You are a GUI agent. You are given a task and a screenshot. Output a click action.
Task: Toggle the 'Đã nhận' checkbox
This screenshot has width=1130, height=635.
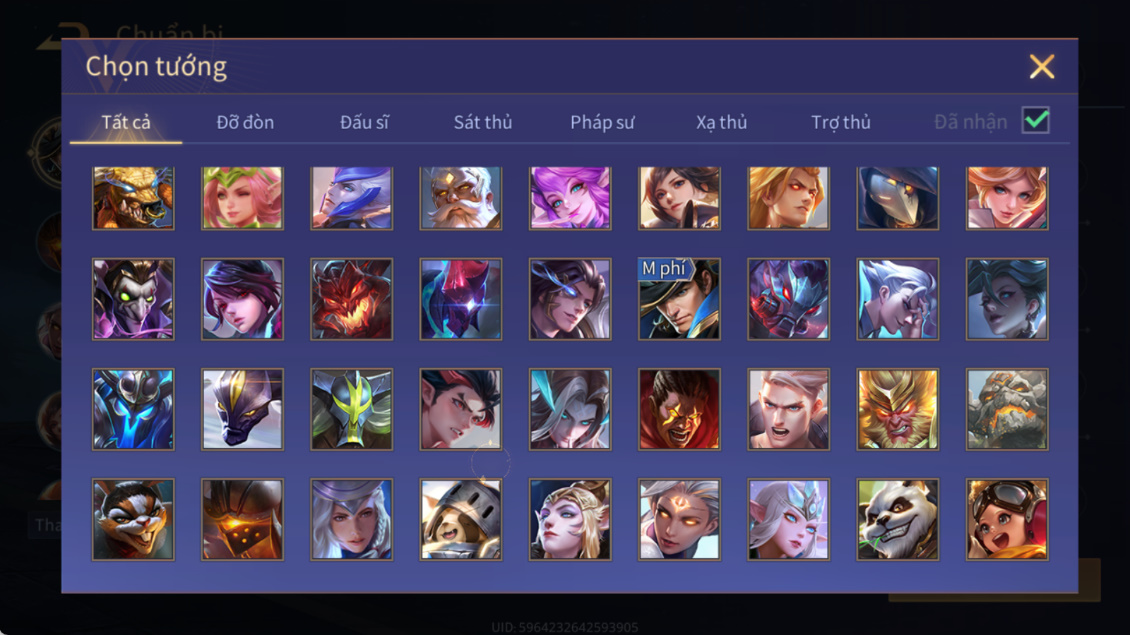pyautogui.click(x=1036, y=120)
